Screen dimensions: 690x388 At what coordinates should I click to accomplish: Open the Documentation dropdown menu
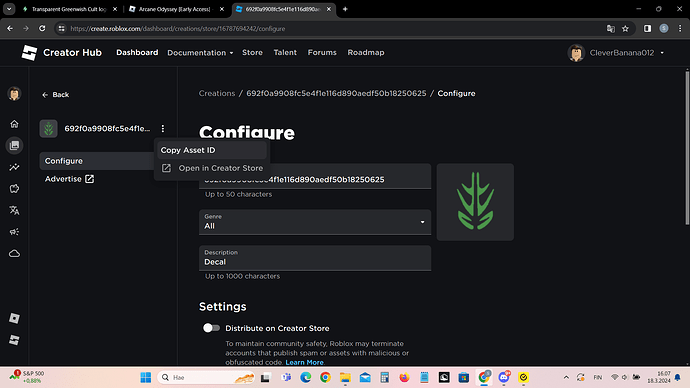200,53
